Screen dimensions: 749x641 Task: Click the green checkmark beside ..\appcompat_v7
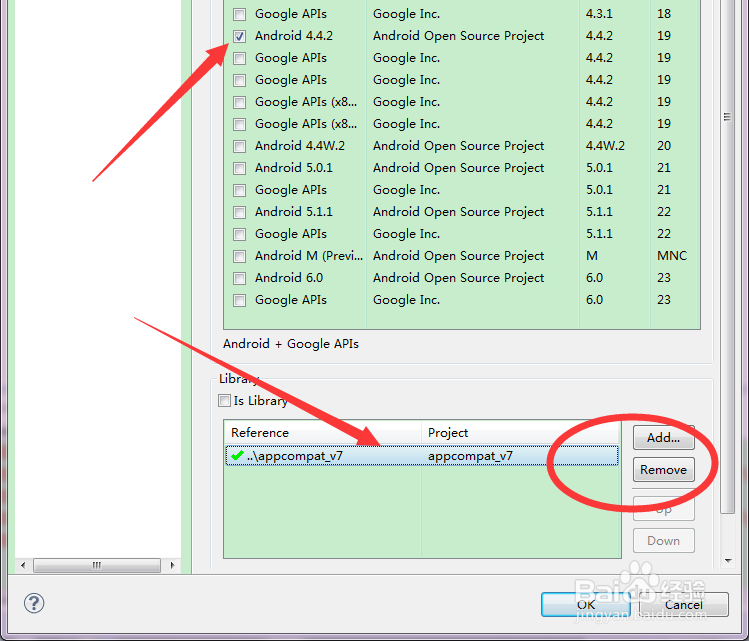point(237,455)
